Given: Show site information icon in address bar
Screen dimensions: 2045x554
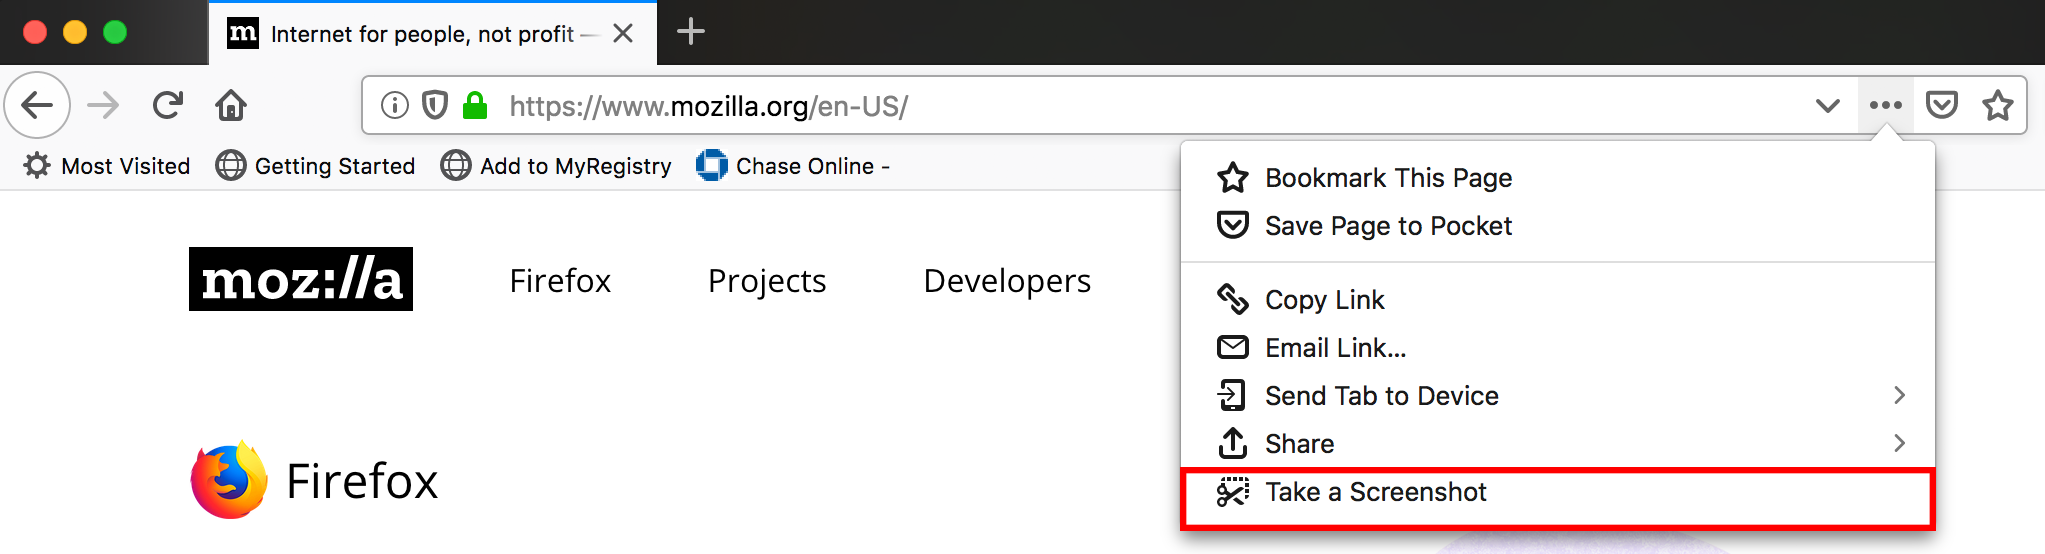Looking at the screenshot, I should tap(395, 105).
